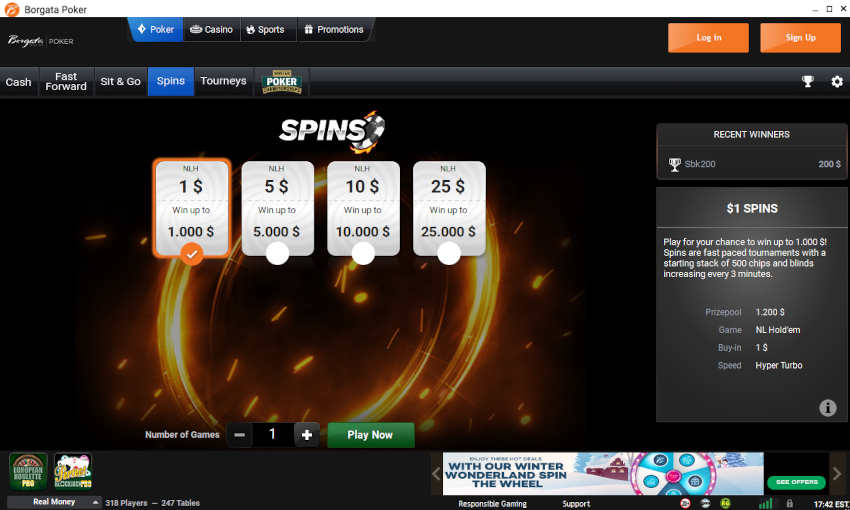Click the Log In button
The height and width of the screenshot is (510, 850).
tap(708, 37)
